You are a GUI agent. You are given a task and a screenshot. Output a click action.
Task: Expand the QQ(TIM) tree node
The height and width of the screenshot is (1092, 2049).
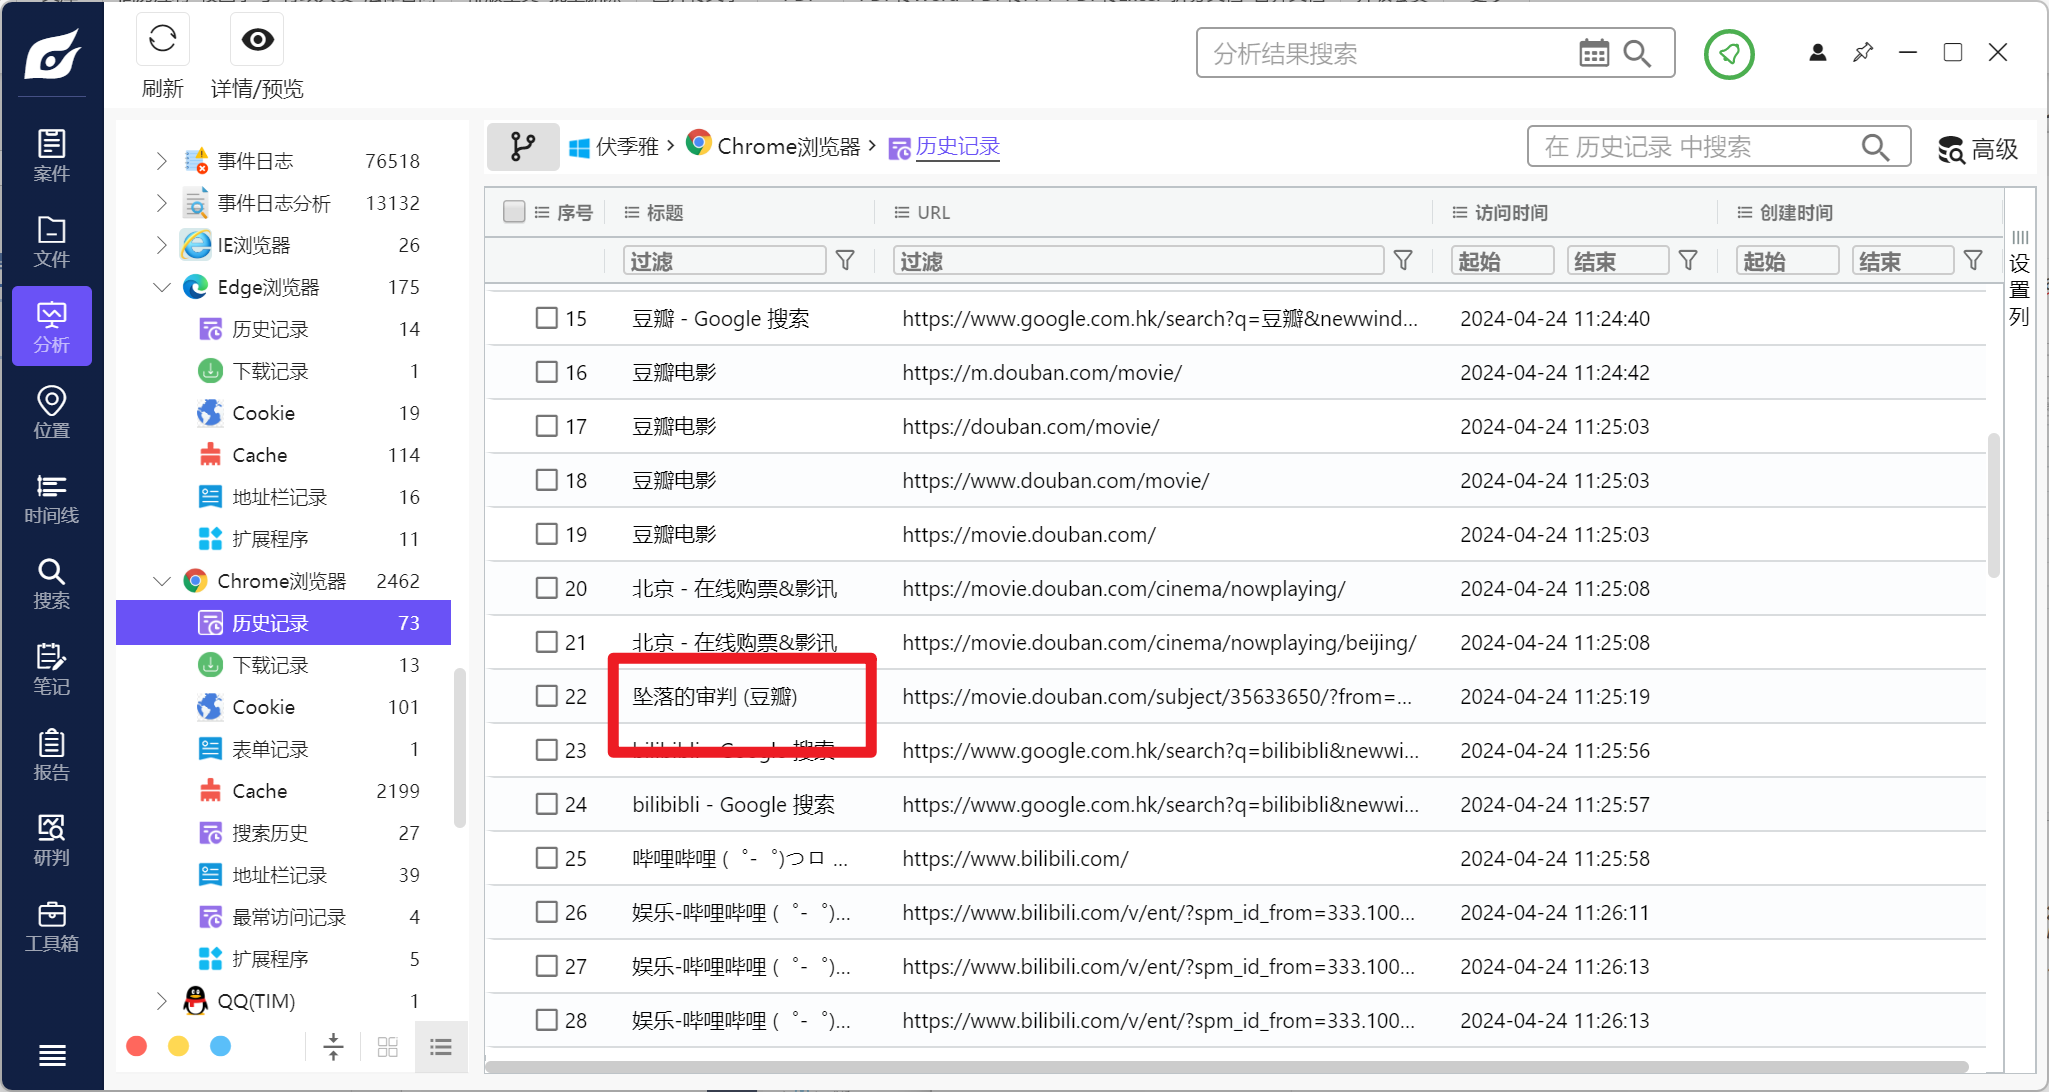point(162,1001)
